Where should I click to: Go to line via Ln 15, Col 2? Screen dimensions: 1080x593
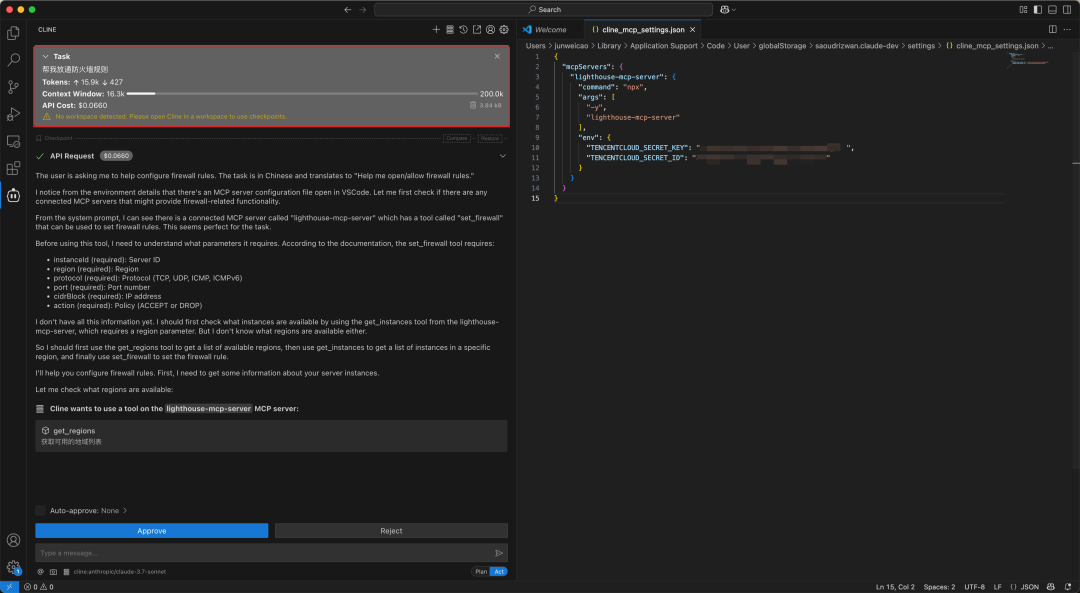[895, 587]
